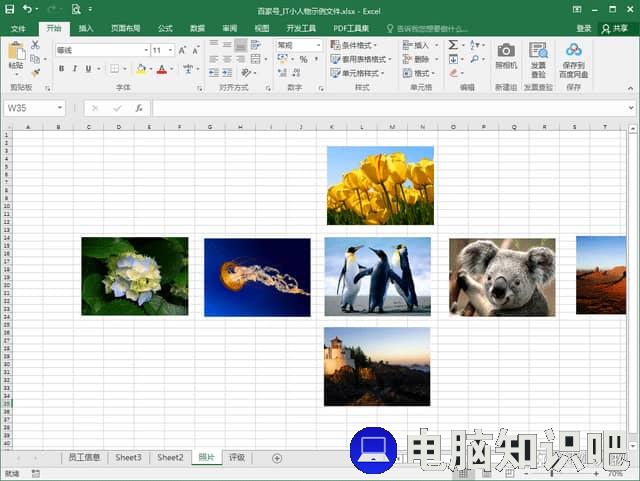Click the Fill down arrow icon
The height and width of the screenshot is (481, 640).
[453, 59]
